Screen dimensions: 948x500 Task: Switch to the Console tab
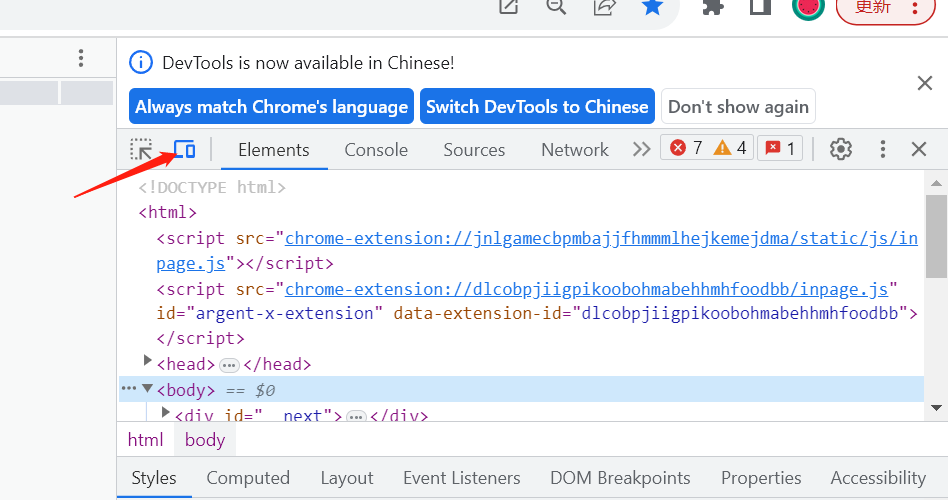(x=376, y=150)
